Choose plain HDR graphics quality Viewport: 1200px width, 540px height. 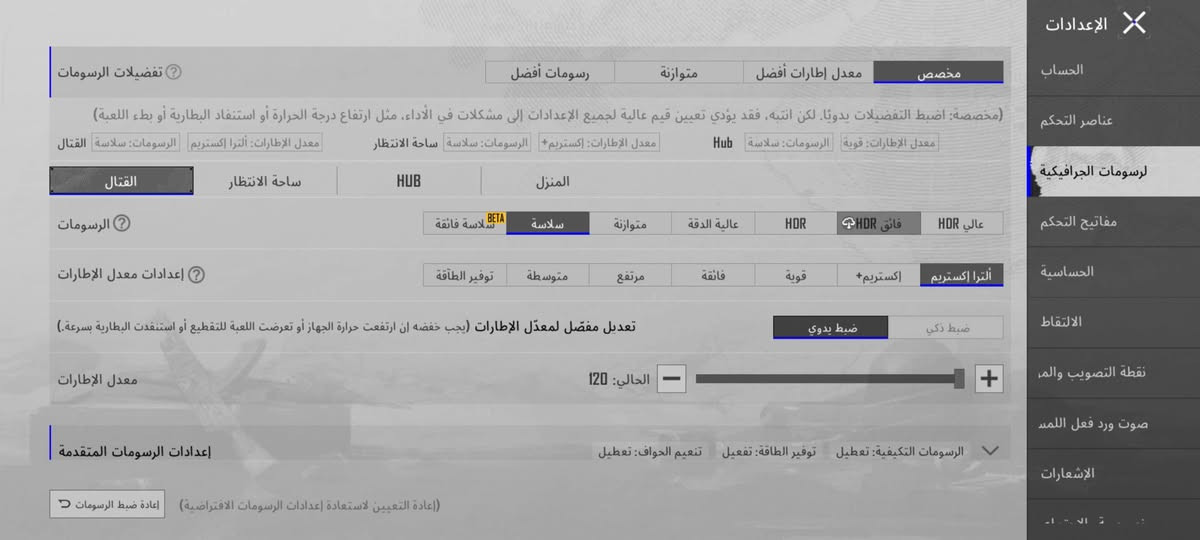pos(795,224)
